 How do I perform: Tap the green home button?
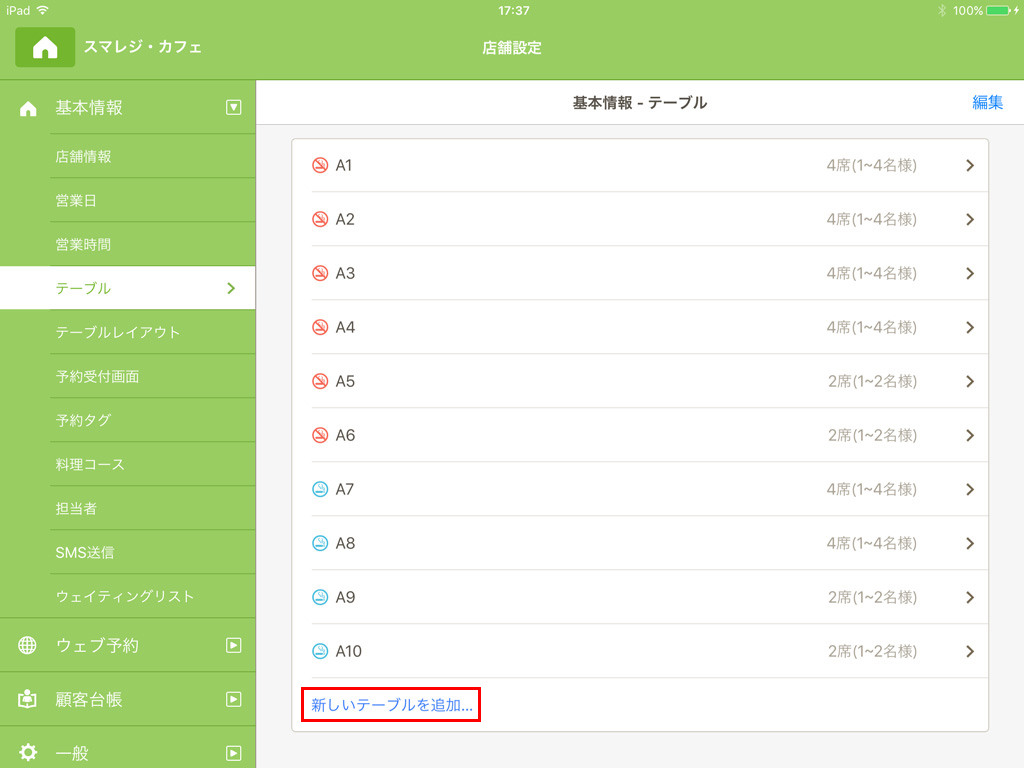click(x=45, y=47)
